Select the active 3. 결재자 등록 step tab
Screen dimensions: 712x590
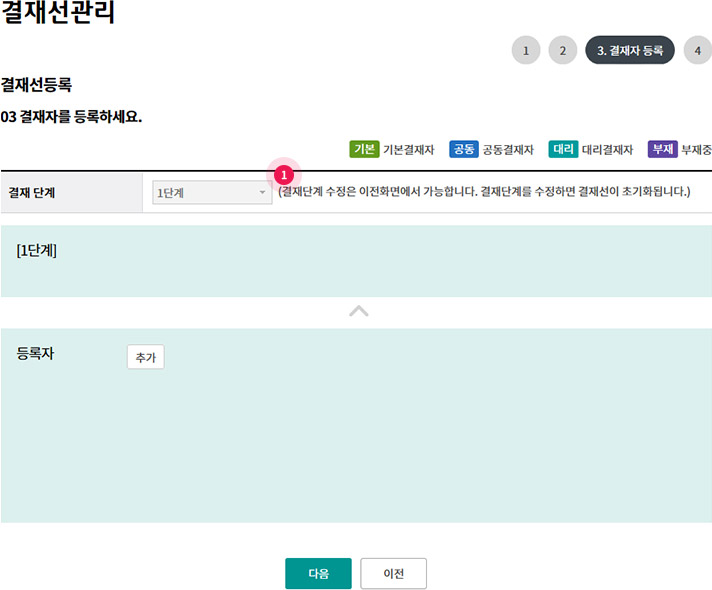630,50
